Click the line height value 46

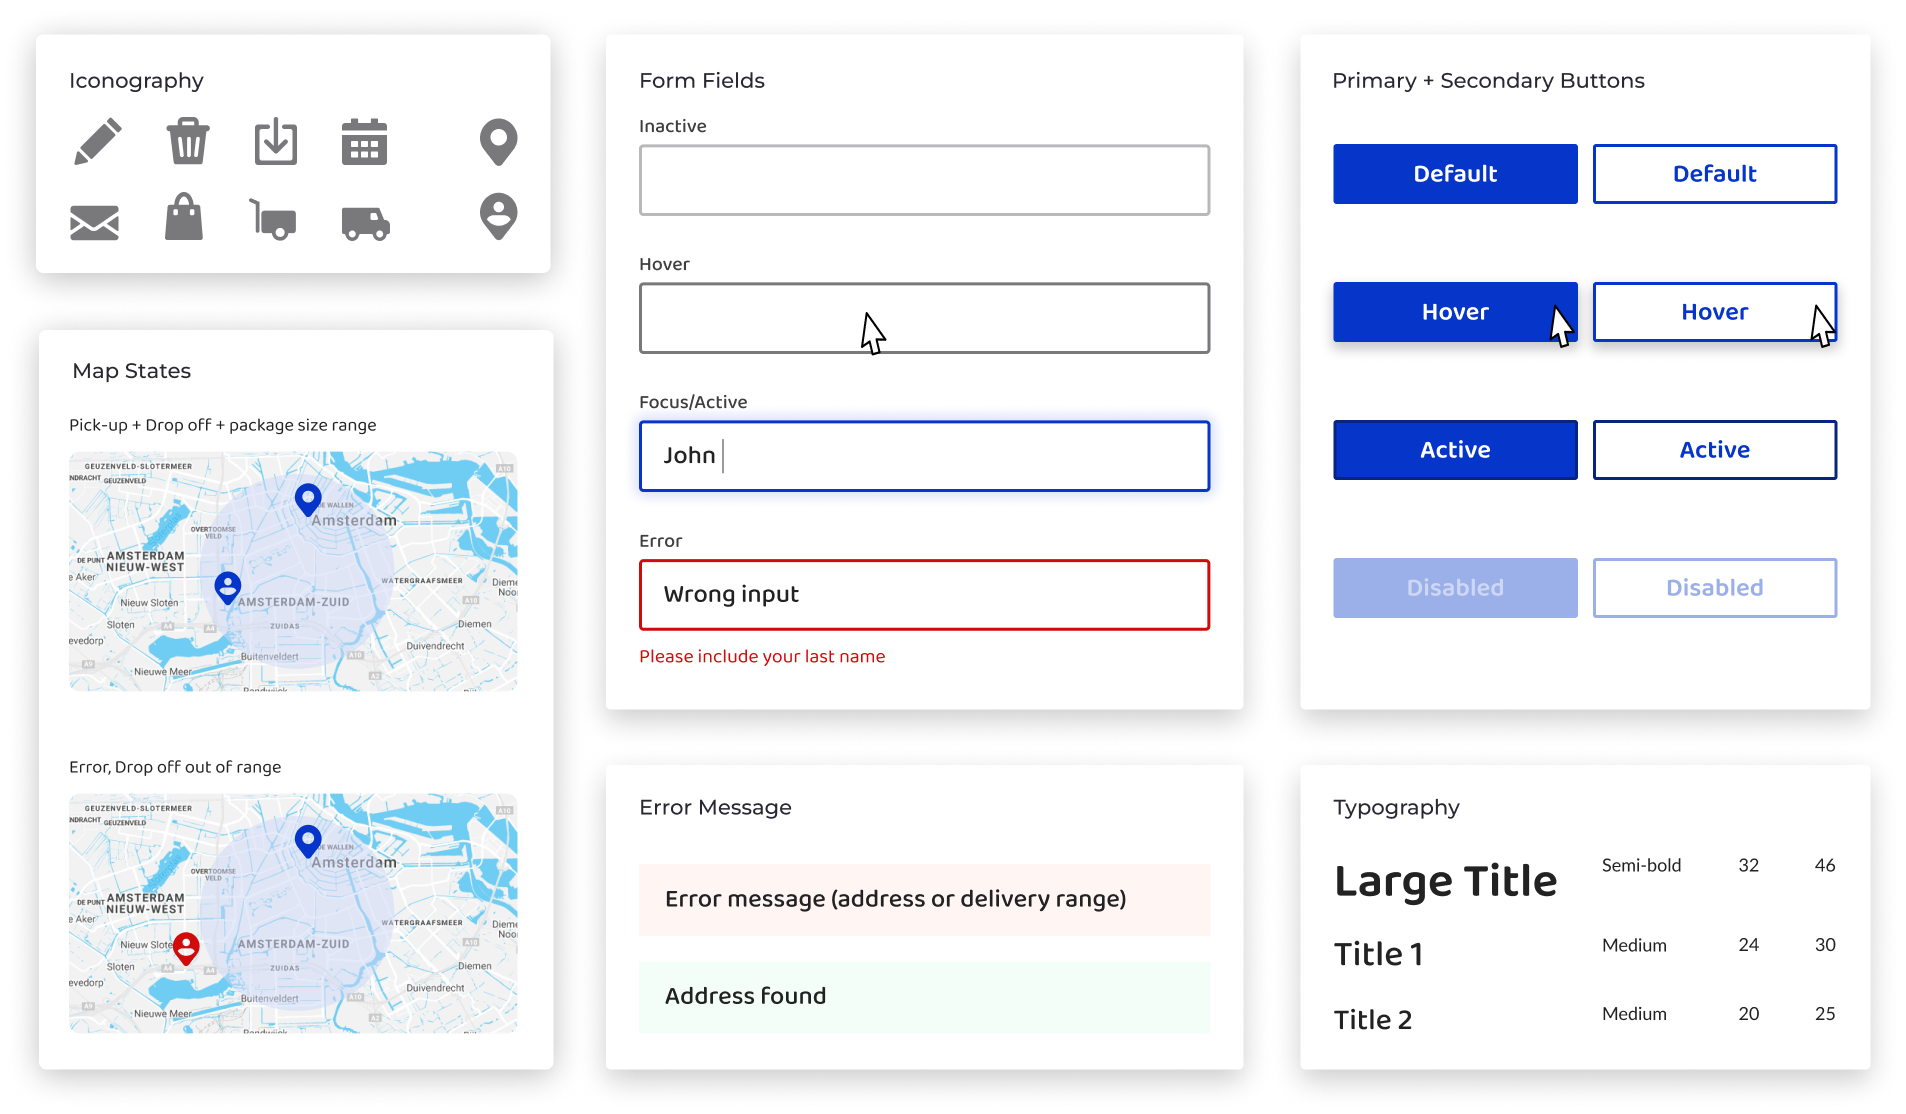coord(1825,865)
